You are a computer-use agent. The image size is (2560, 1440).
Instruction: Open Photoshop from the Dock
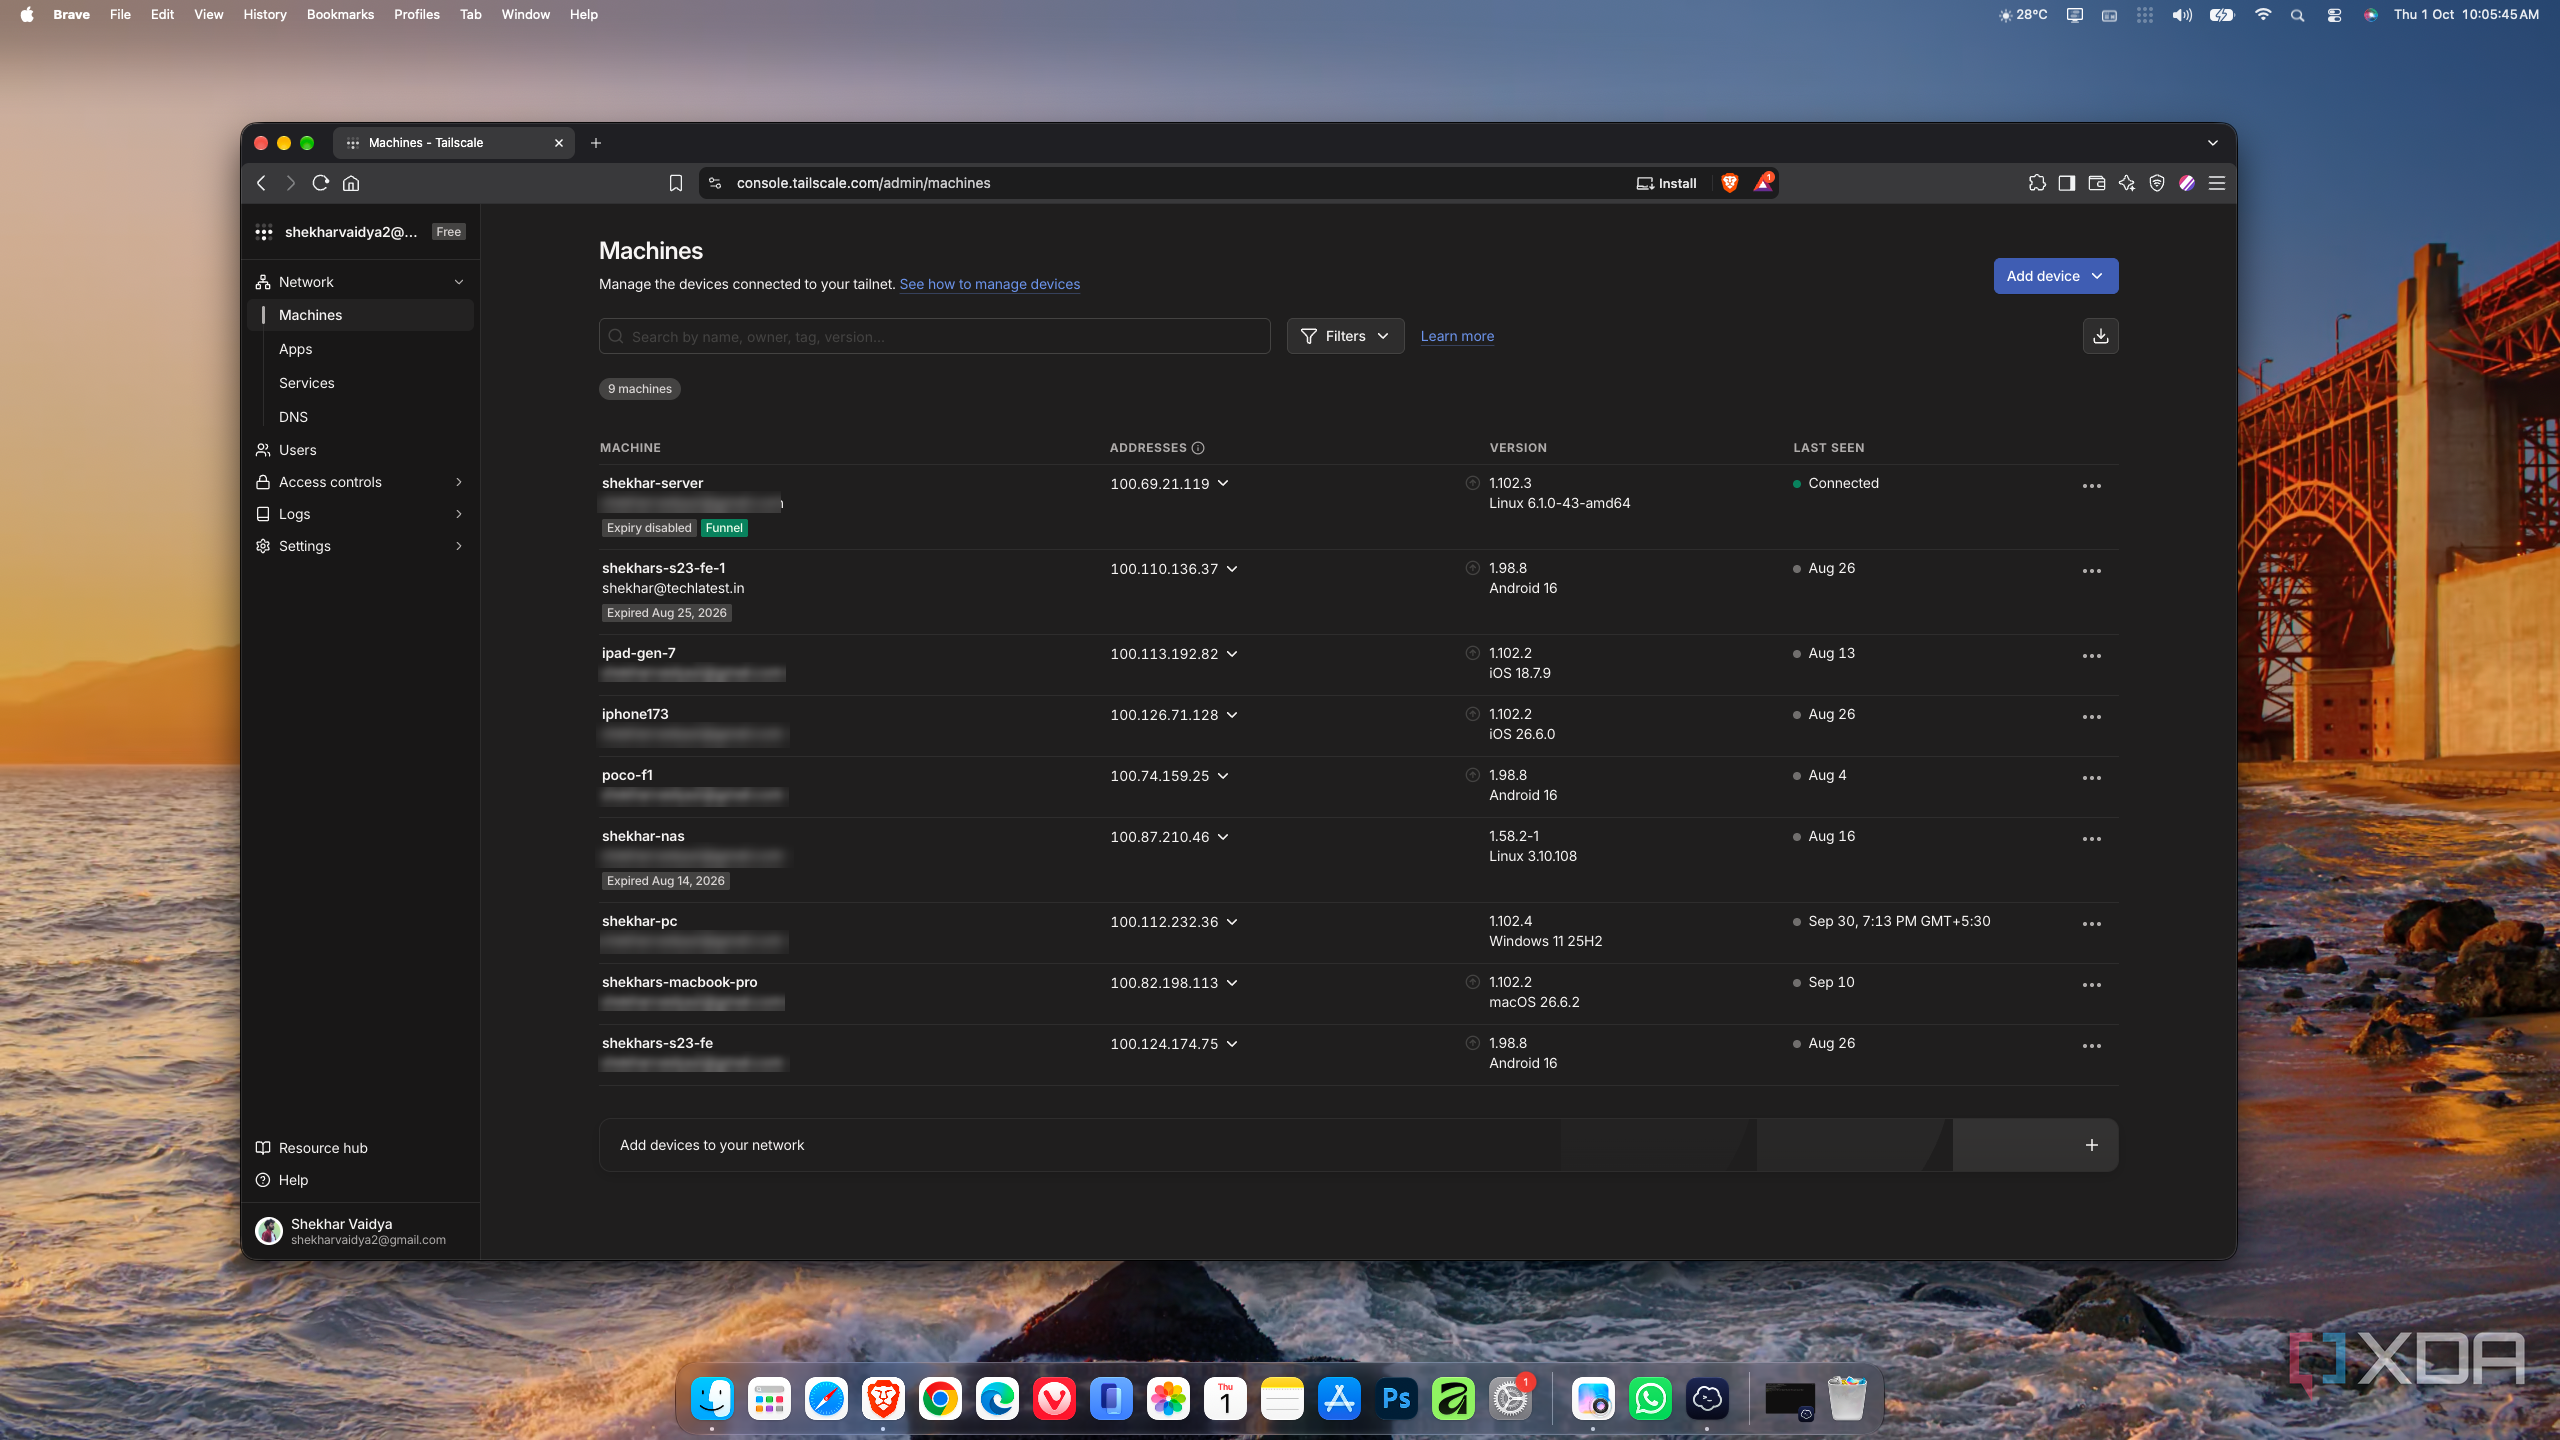[x=1396, y=1398]
